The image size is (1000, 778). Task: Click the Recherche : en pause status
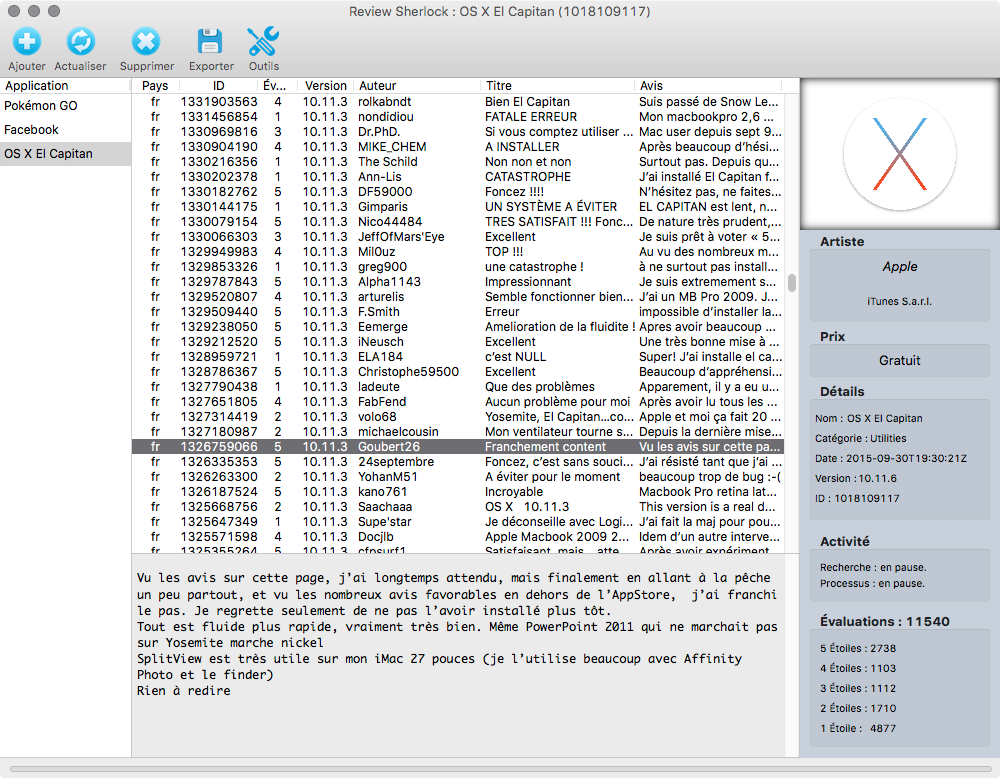click(x=873, y=568)
